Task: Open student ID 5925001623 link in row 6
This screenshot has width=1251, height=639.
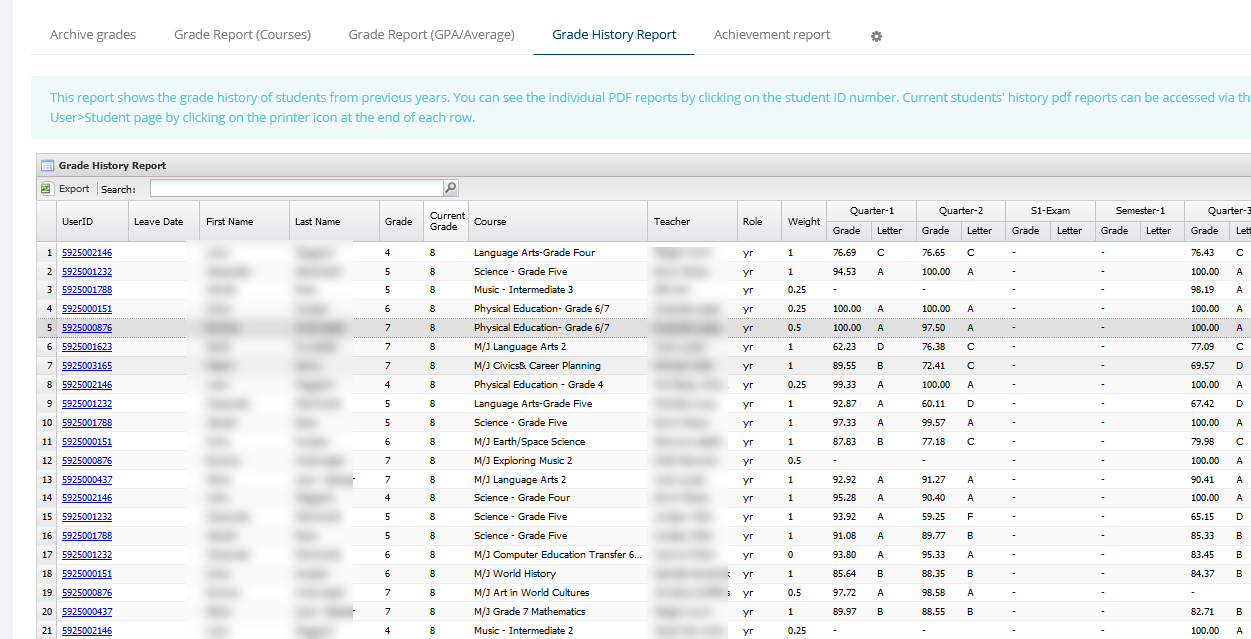Action: coord(87,347)
